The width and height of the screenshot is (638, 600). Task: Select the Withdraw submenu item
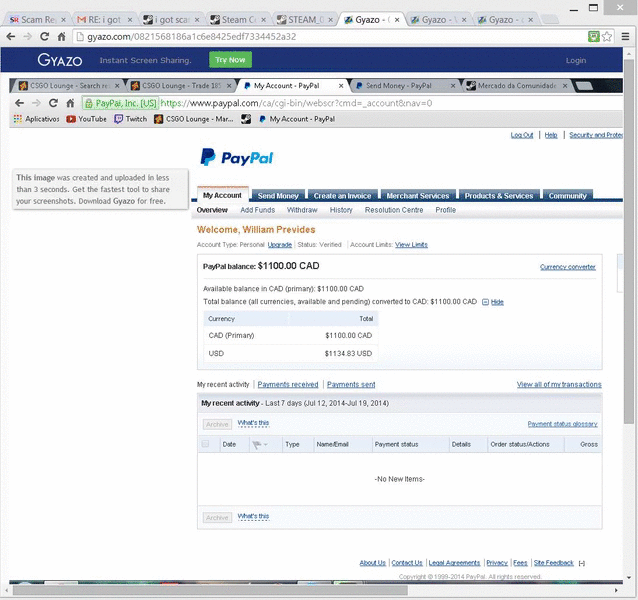point(302,210)
